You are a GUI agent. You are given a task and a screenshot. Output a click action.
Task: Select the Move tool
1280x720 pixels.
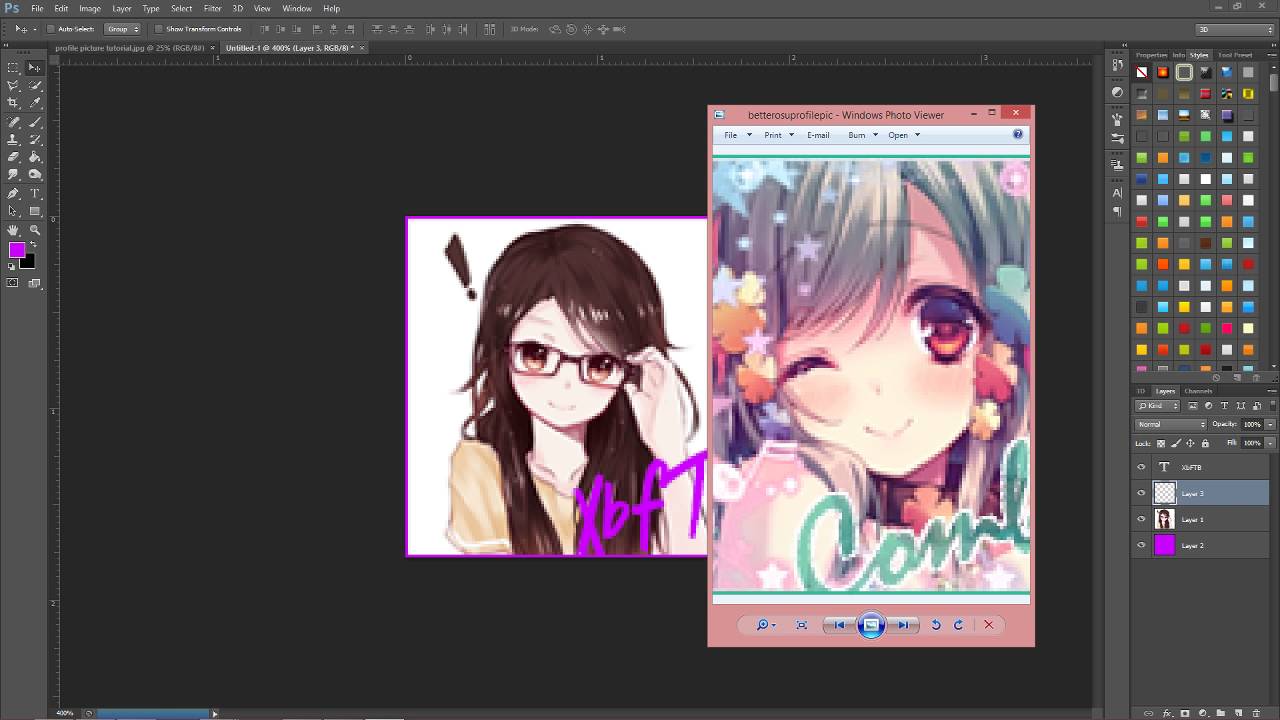pos(33,68)
